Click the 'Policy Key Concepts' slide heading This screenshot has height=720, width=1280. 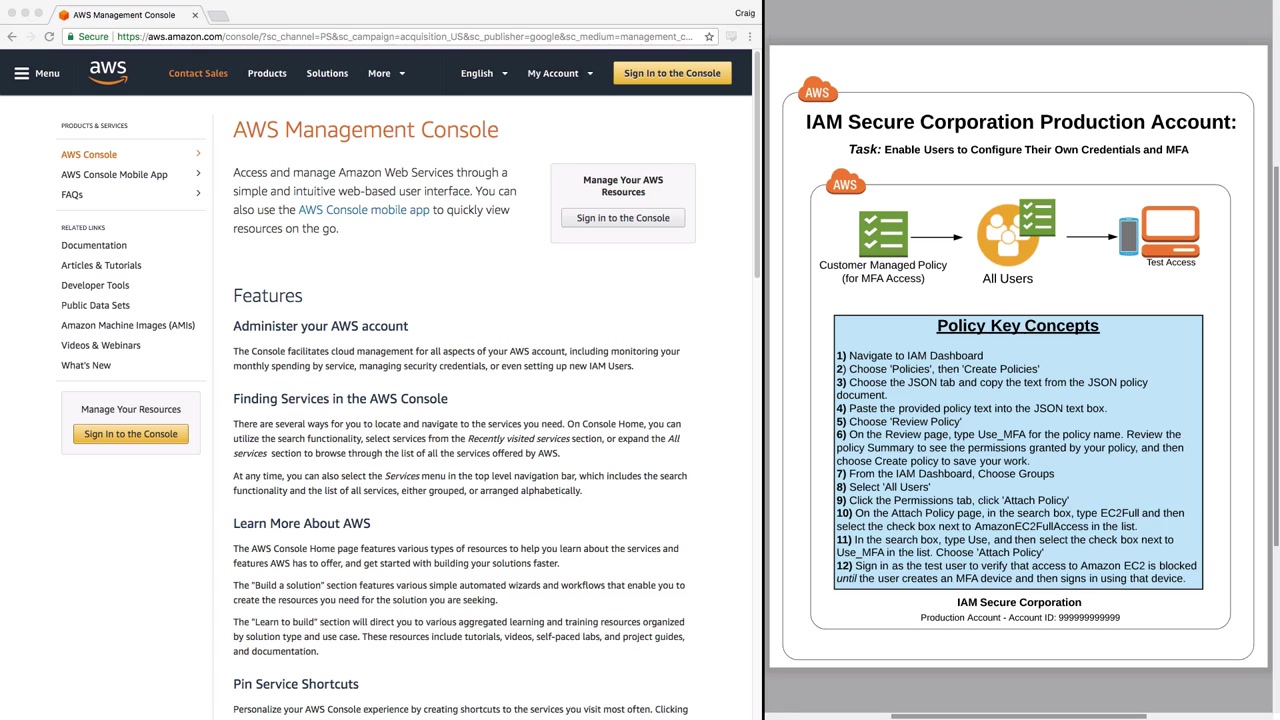pos(1018,326)
